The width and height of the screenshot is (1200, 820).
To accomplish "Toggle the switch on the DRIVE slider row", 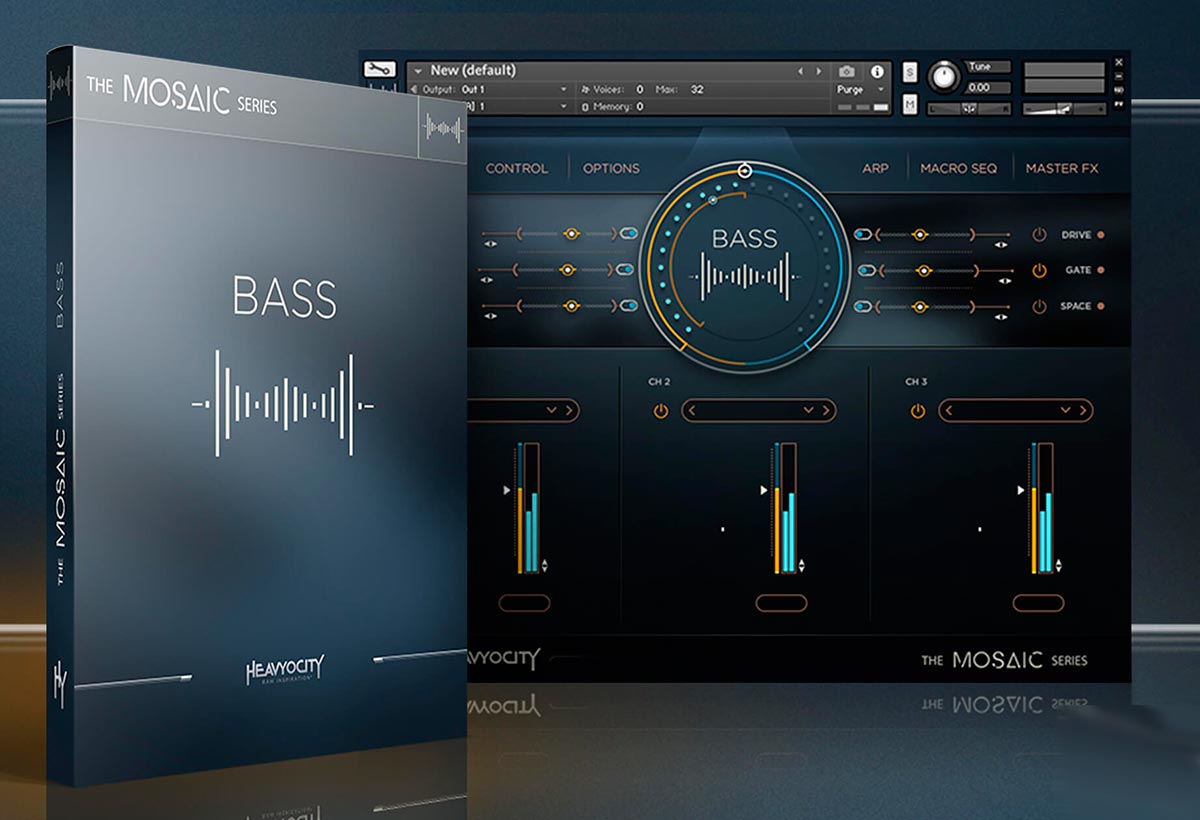I will click(863, 234).
